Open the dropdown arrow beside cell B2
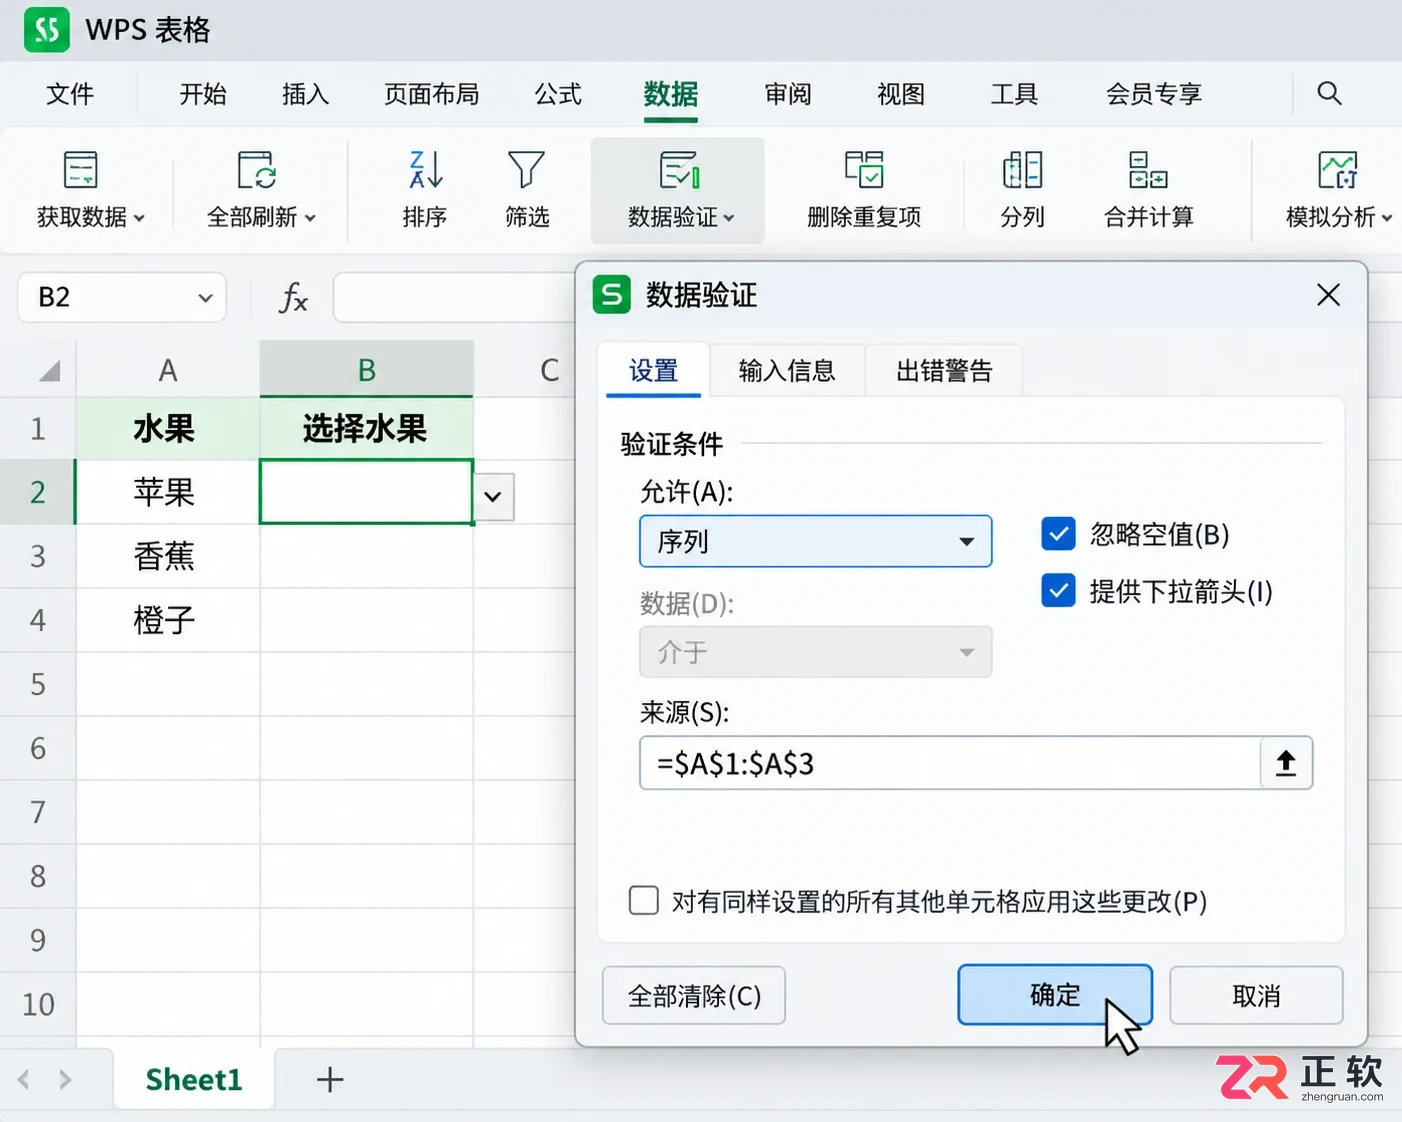 (493, 496)
